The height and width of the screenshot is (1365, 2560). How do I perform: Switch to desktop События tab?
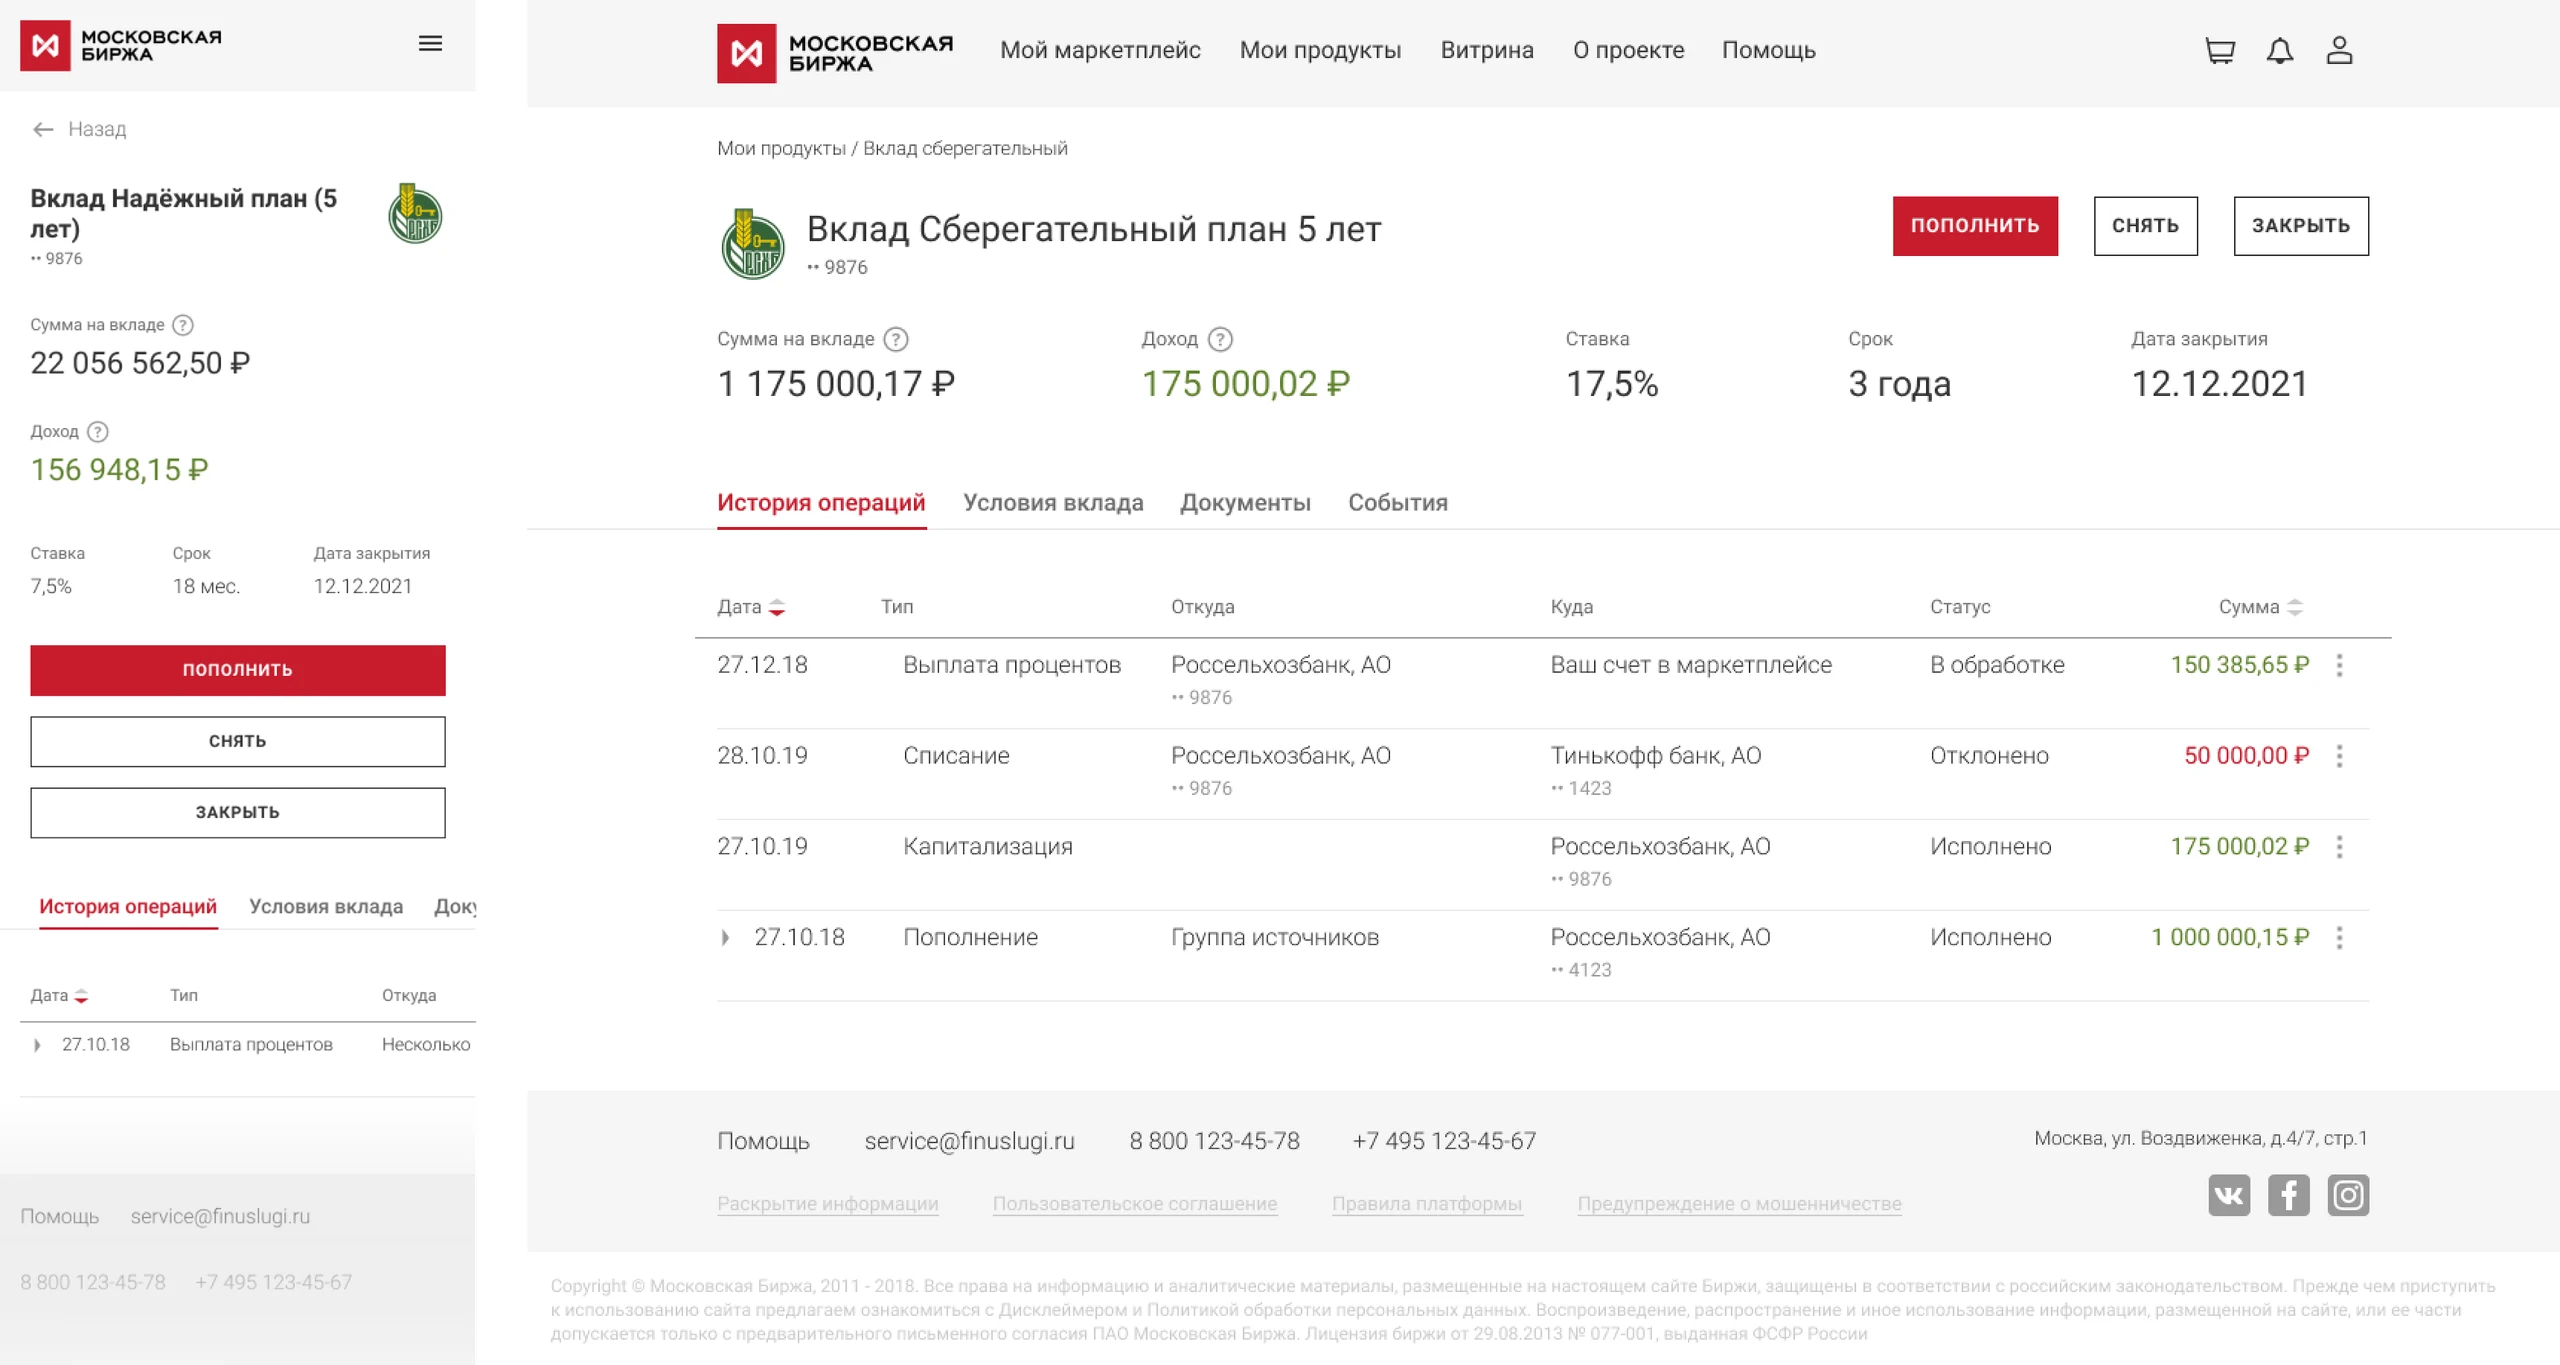[1398, 503]
